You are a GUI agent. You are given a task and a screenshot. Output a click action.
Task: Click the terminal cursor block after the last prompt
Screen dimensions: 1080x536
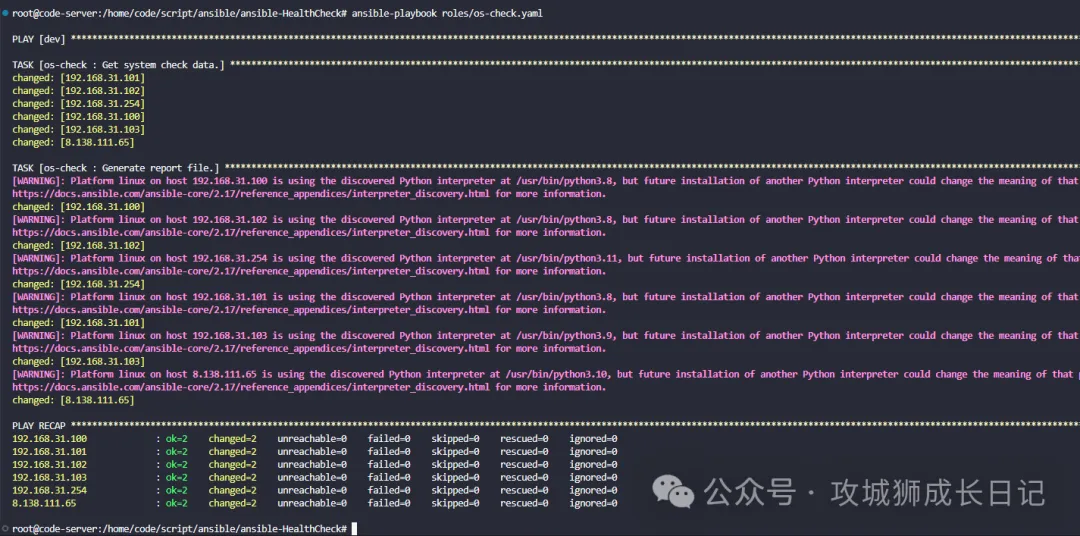pos(354,528)
